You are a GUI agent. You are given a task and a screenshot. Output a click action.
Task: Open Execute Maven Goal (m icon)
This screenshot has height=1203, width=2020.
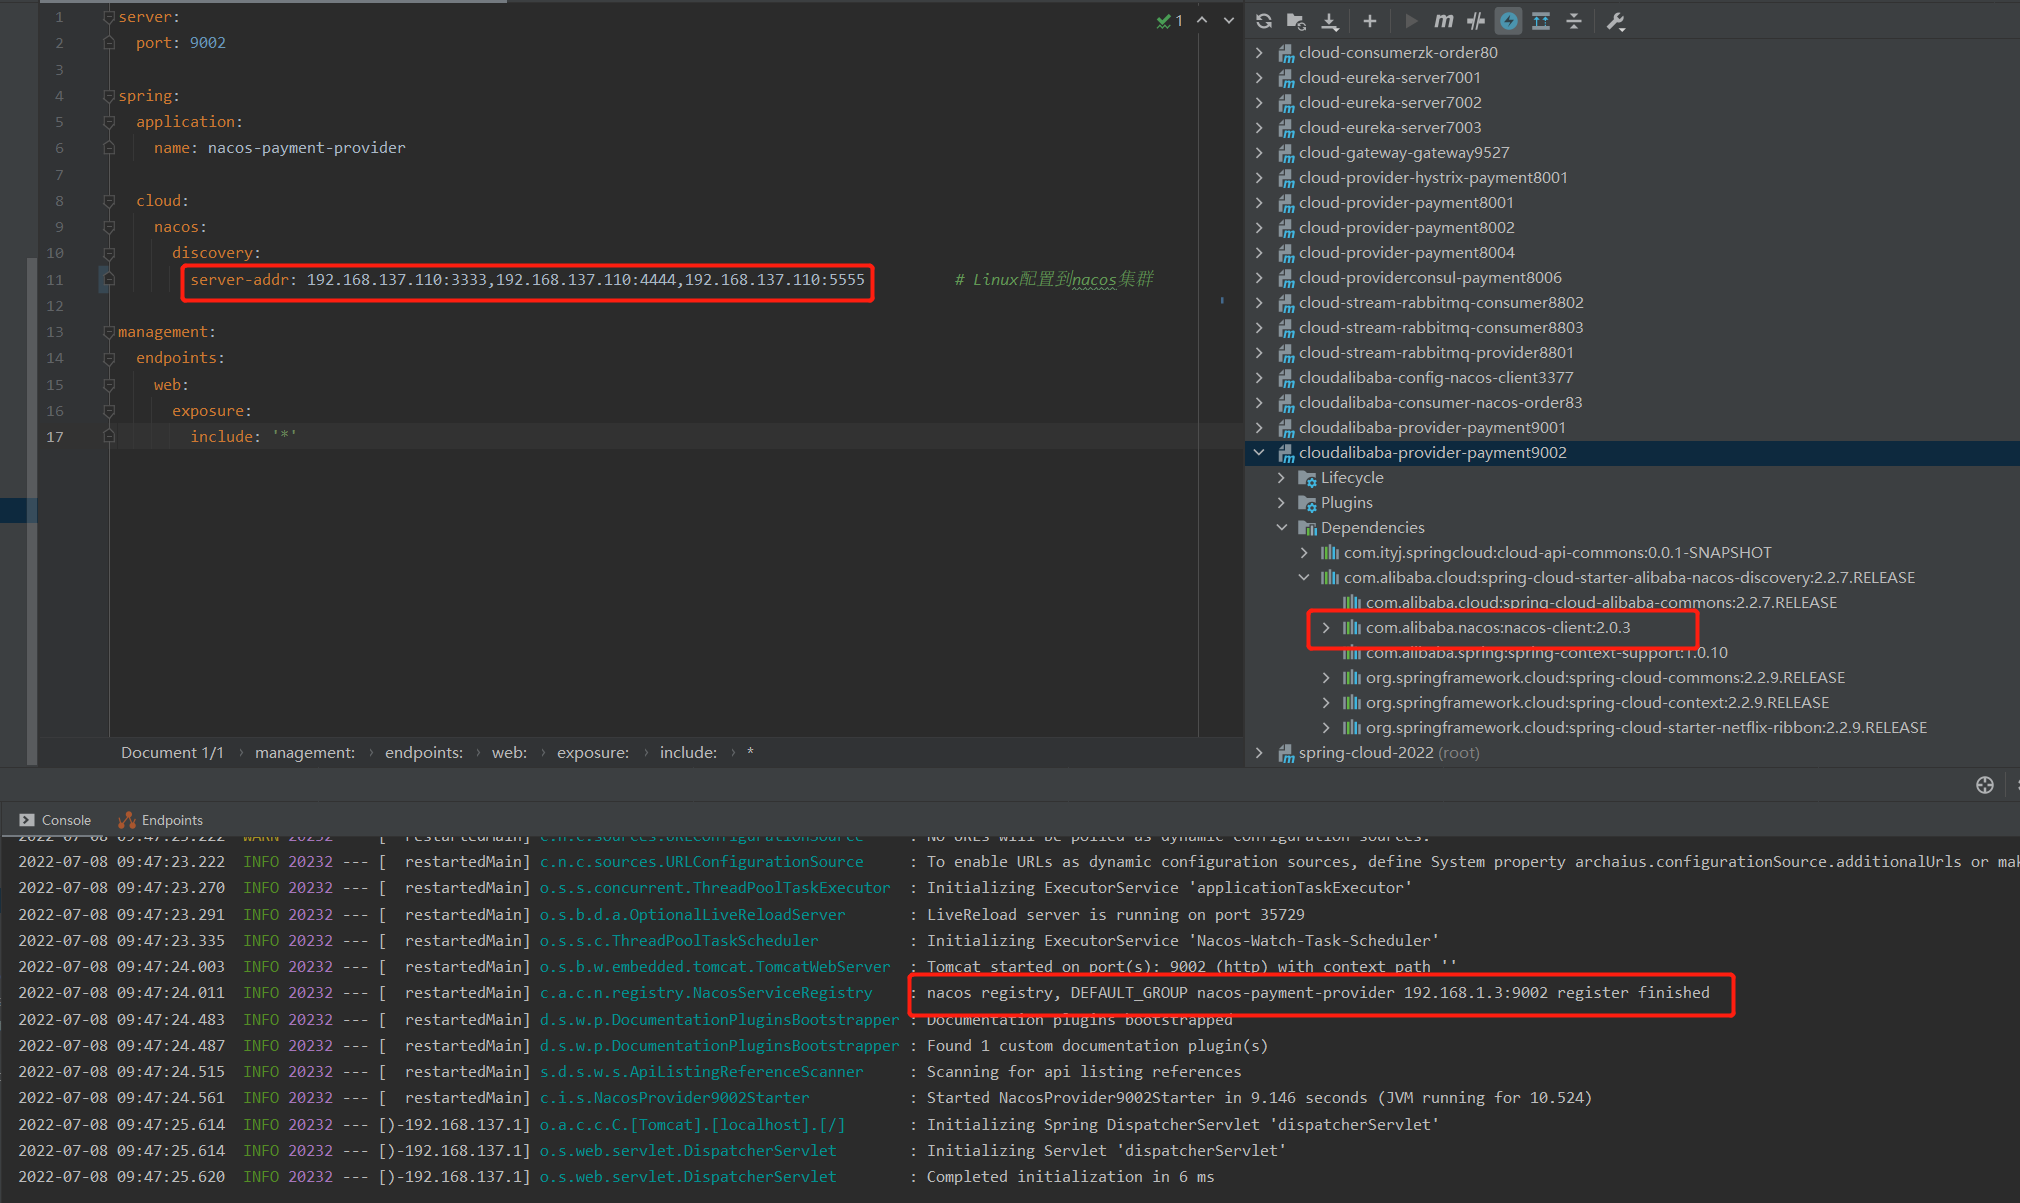click(x=1443, y=21)
